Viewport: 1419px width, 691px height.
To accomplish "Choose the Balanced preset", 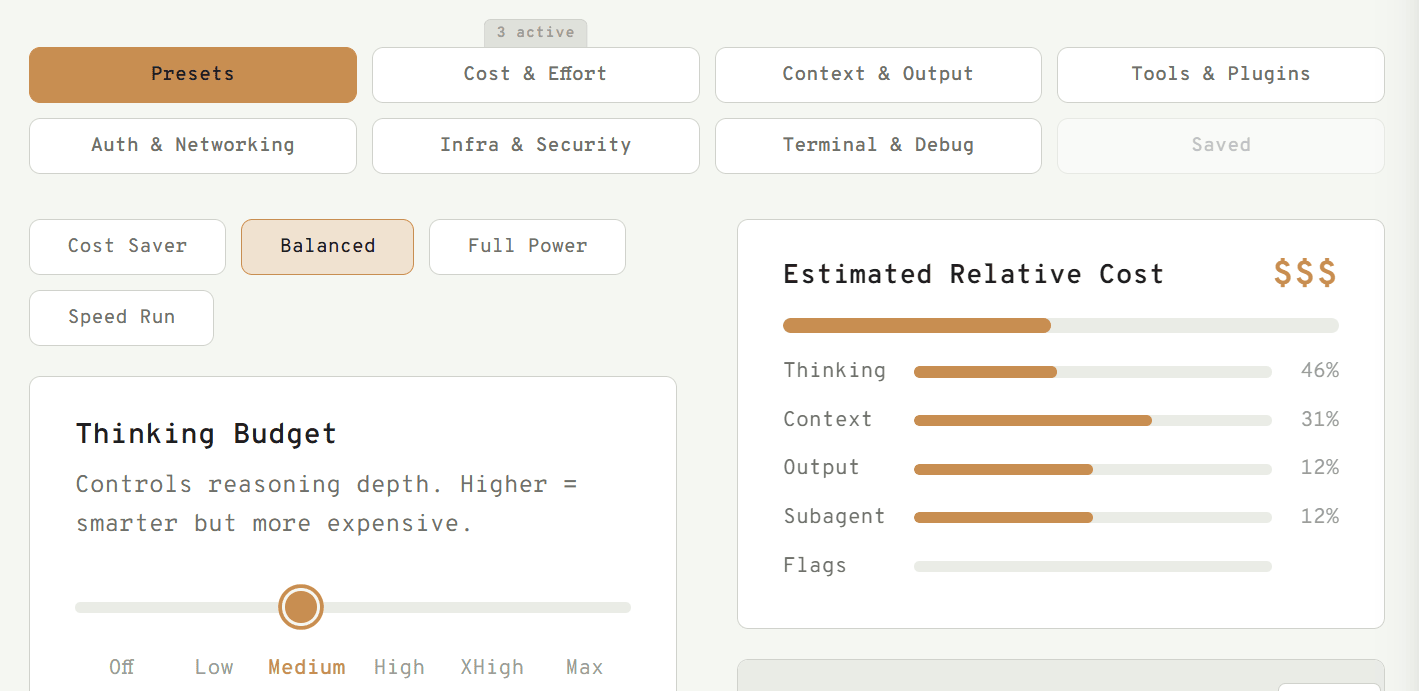I will click(327, 246).
